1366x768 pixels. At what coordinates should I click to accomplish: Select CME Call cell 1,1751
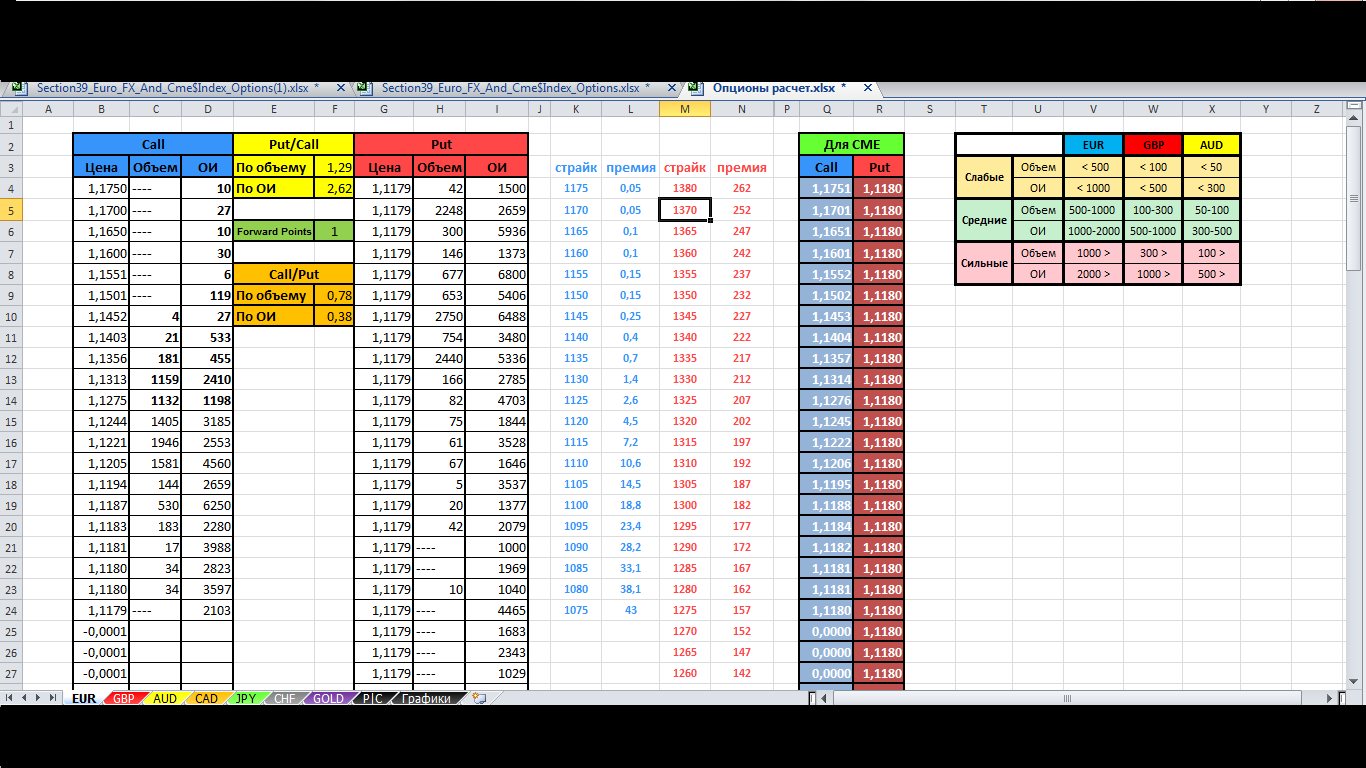click(827, 189)
